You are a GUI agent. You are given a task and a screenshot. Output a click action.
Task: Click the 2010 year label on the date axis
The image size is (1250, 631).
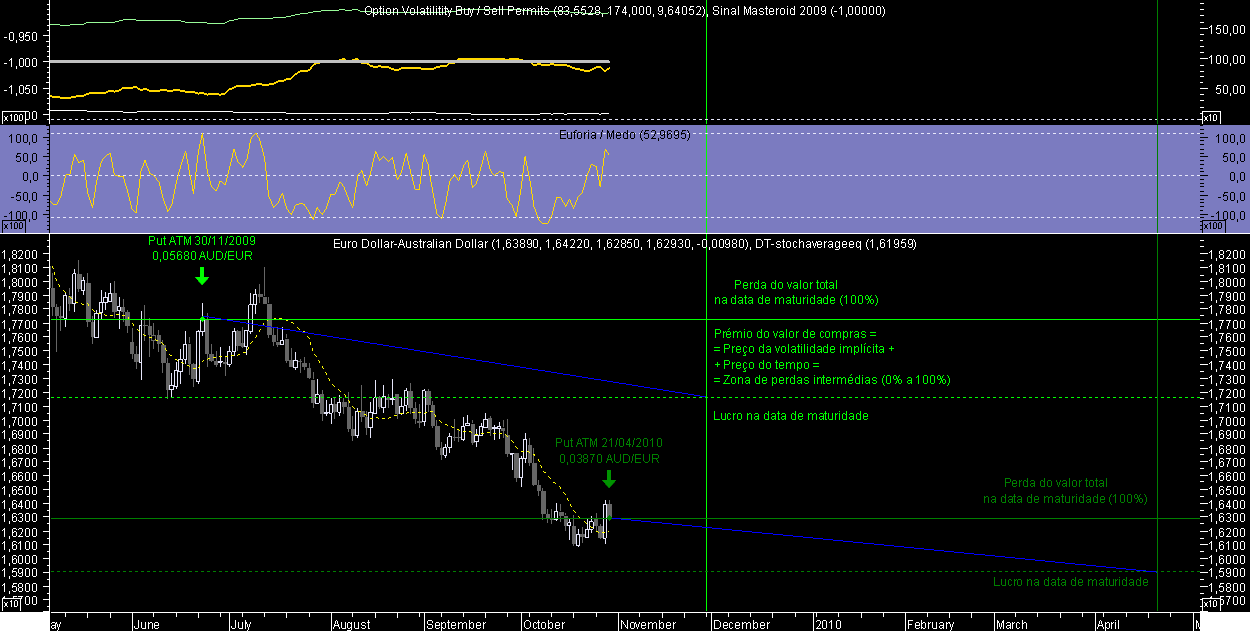point(827,624)
